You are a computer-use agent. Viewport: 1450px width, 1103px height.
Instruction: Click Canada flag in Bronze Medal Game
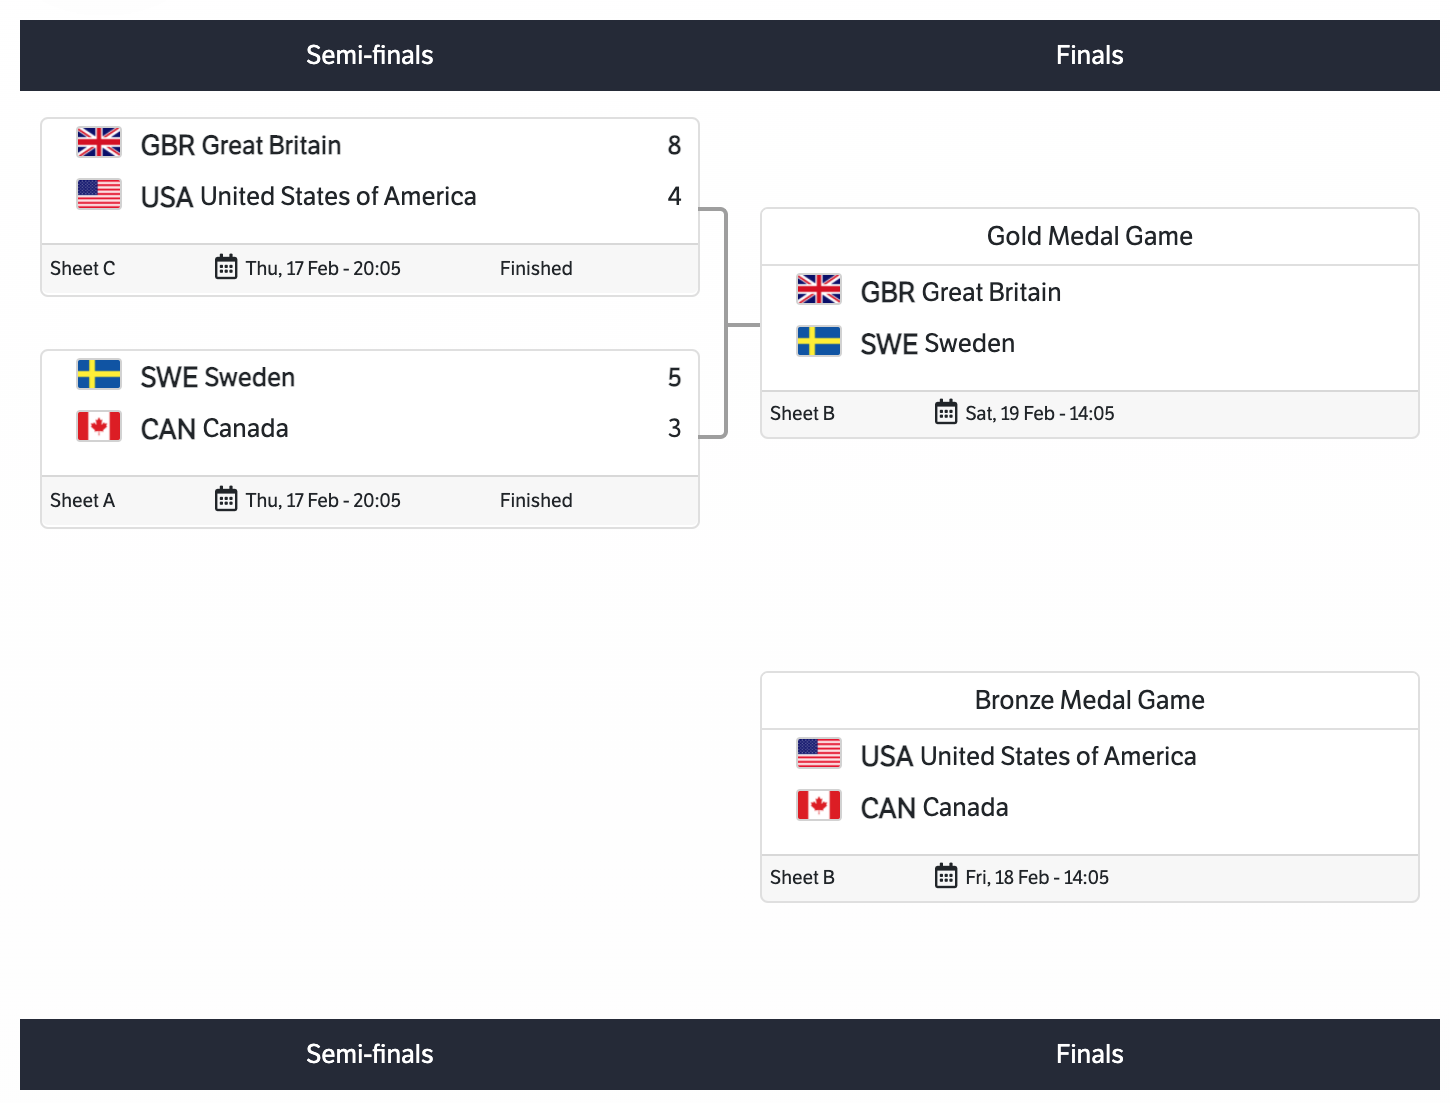(x=819, y=805)
